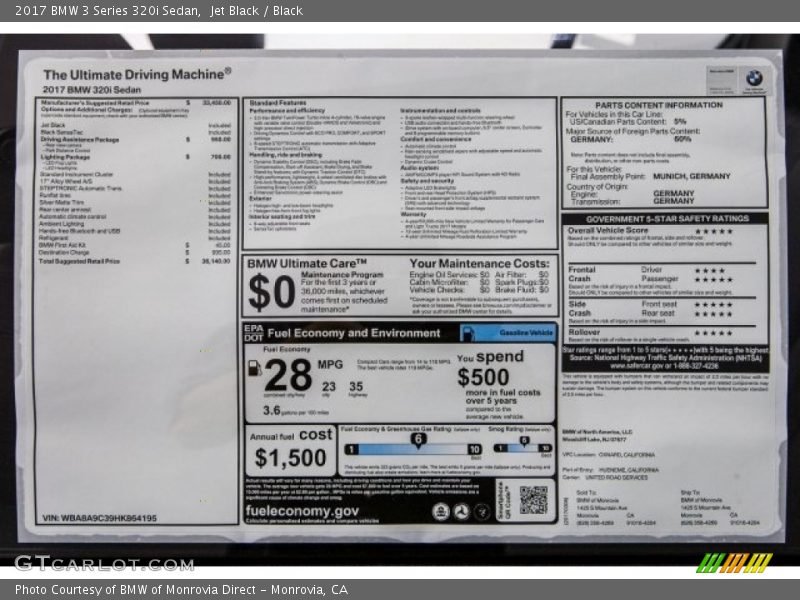
Task: Click 'Manufacturer's Suggested Retail Price' line
Action: pyautogui.click(x=136, y=103)
